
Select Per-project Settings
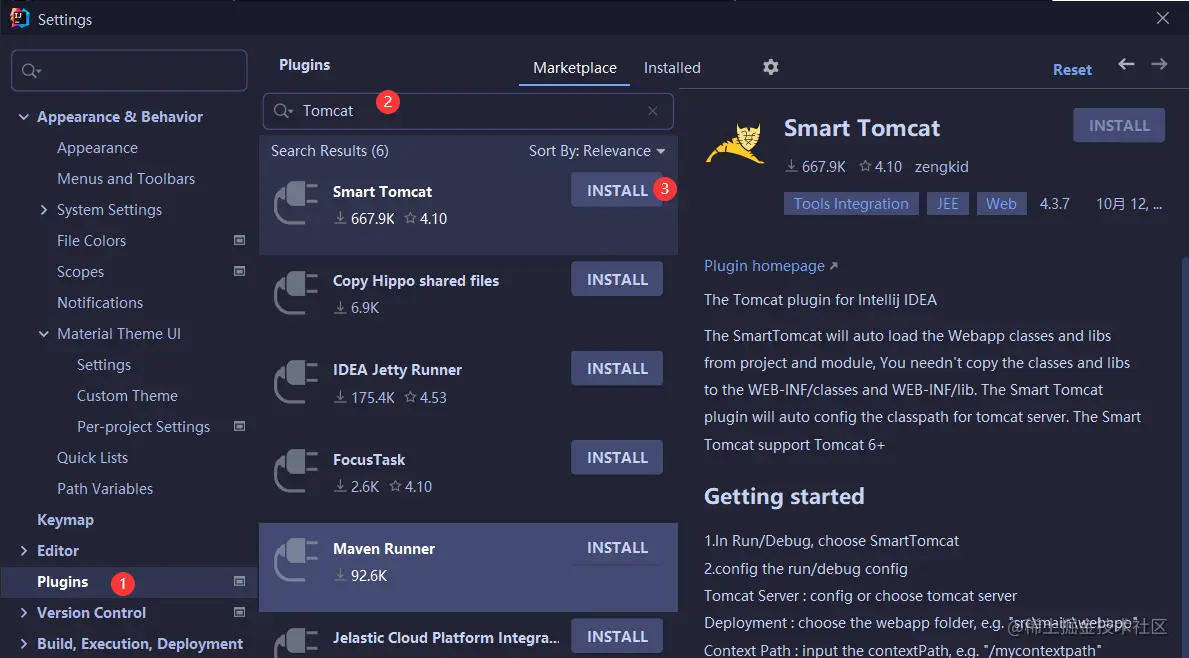point(143,427)
